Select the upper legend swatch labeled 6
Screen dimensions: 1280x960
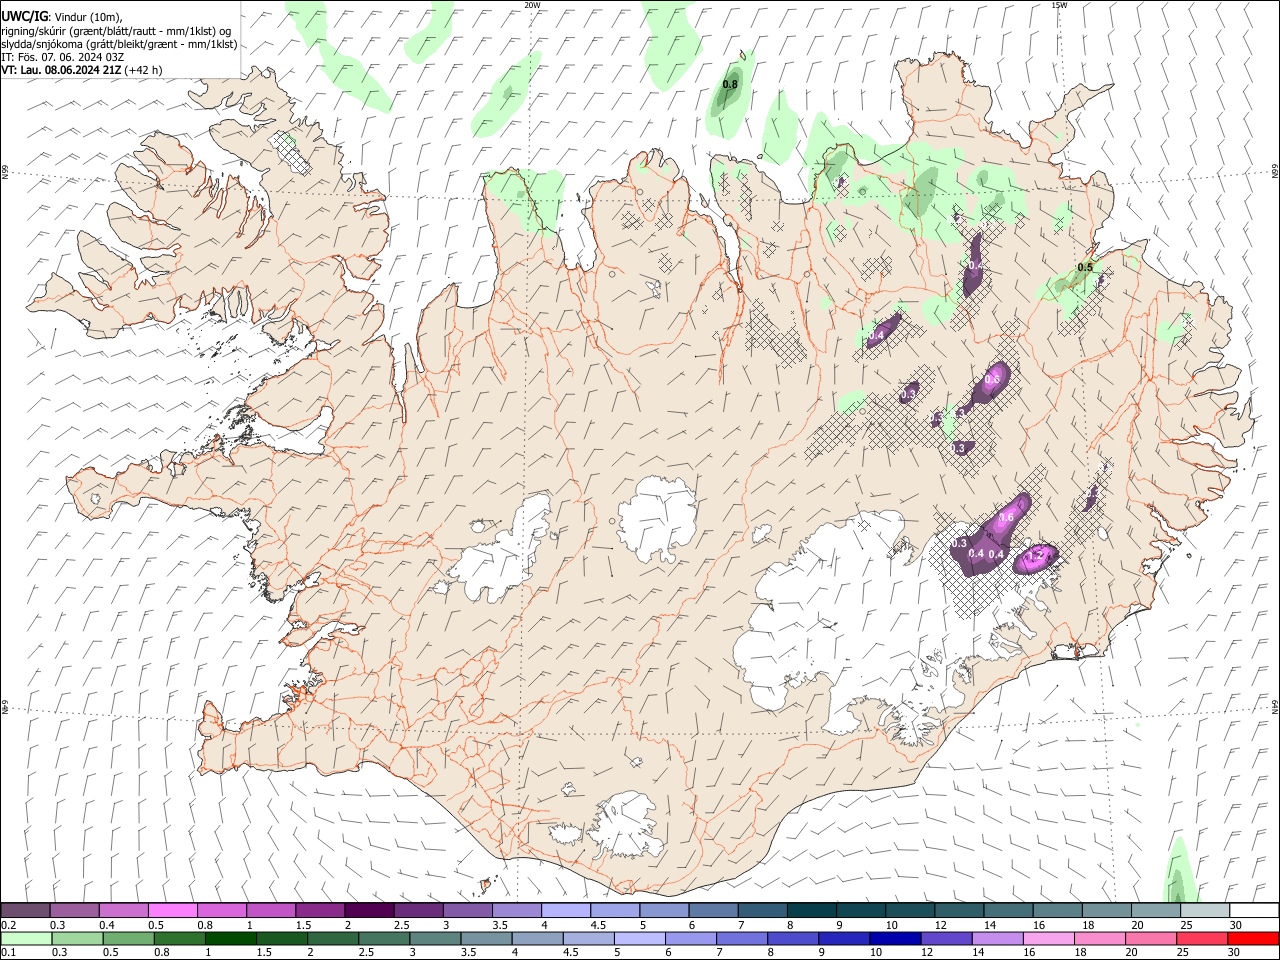(712, 910)
